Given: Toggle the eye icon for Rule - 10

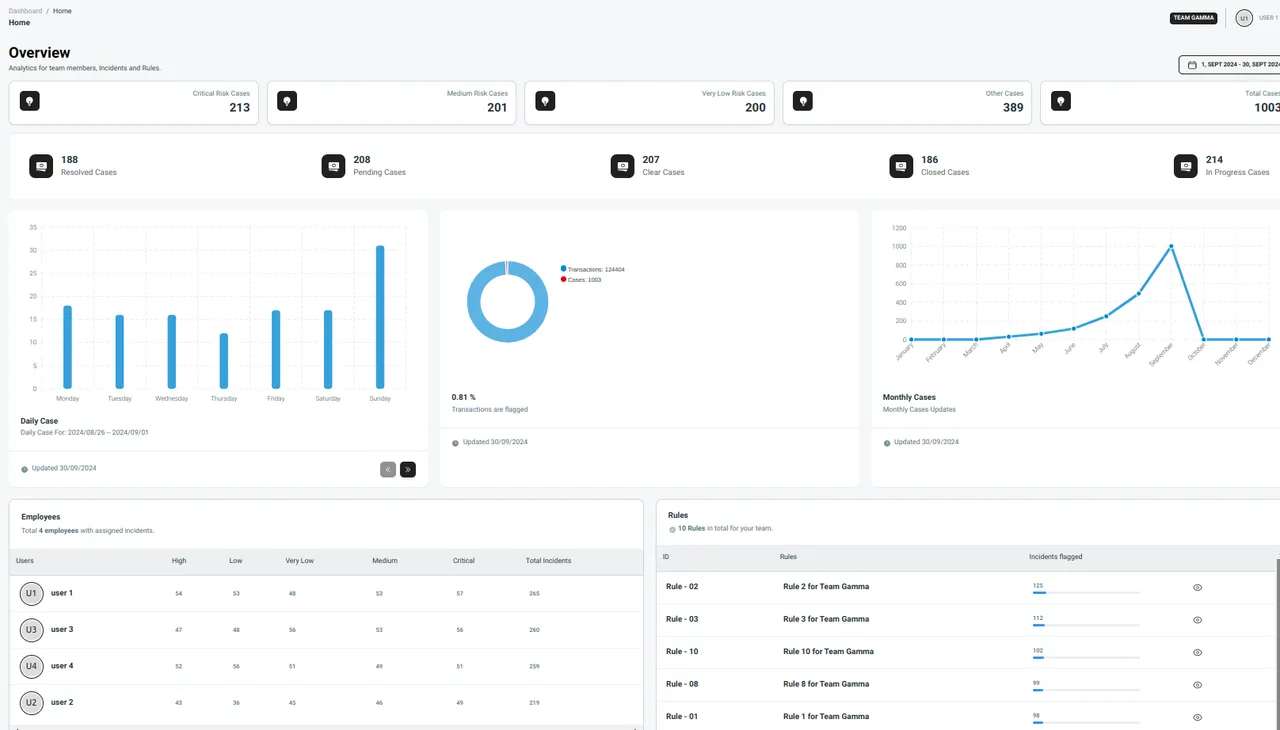Looking at the screenshot, I should coord(1197,652).
